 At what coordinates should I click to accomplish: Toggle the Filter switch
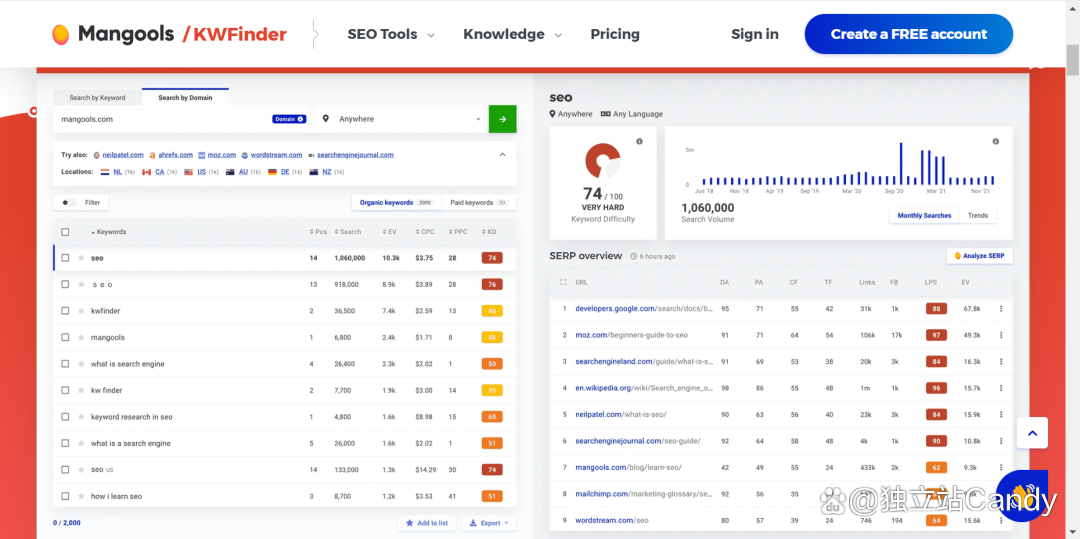point(68,202)
